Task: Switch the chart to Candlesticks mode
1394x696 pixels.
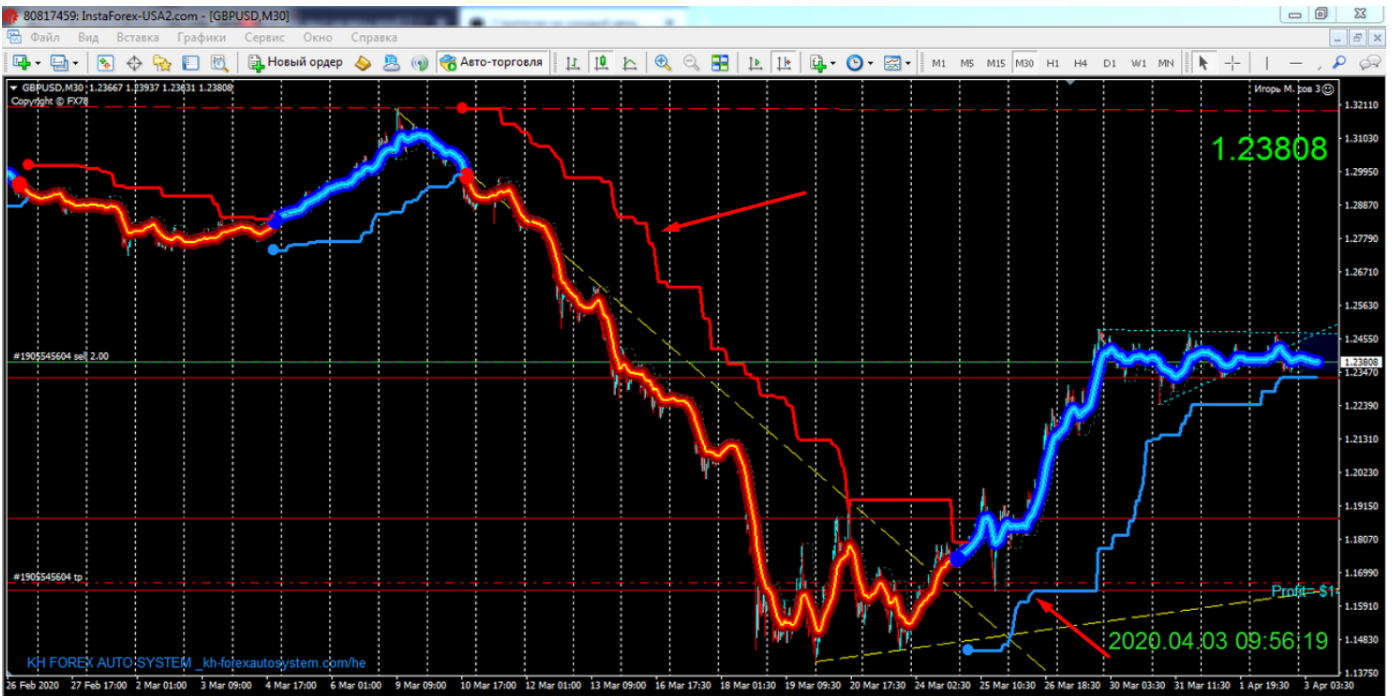Action: point(601,62)
